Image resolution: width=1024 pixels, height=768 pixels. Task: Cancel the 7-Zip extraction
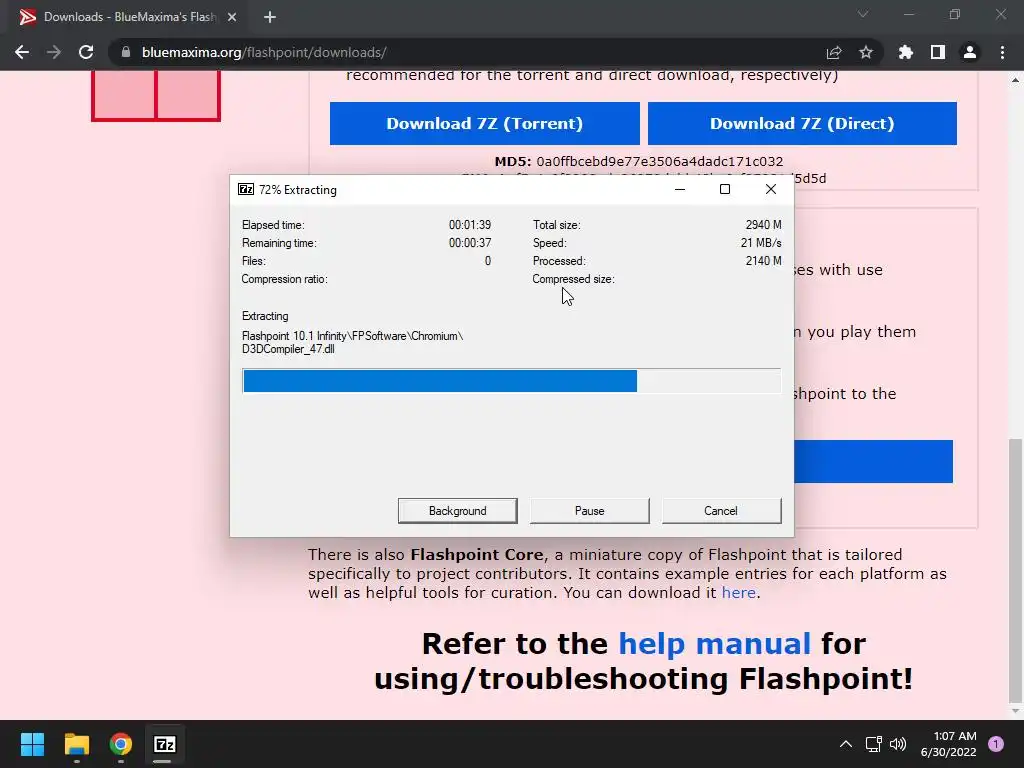(721, 511)
